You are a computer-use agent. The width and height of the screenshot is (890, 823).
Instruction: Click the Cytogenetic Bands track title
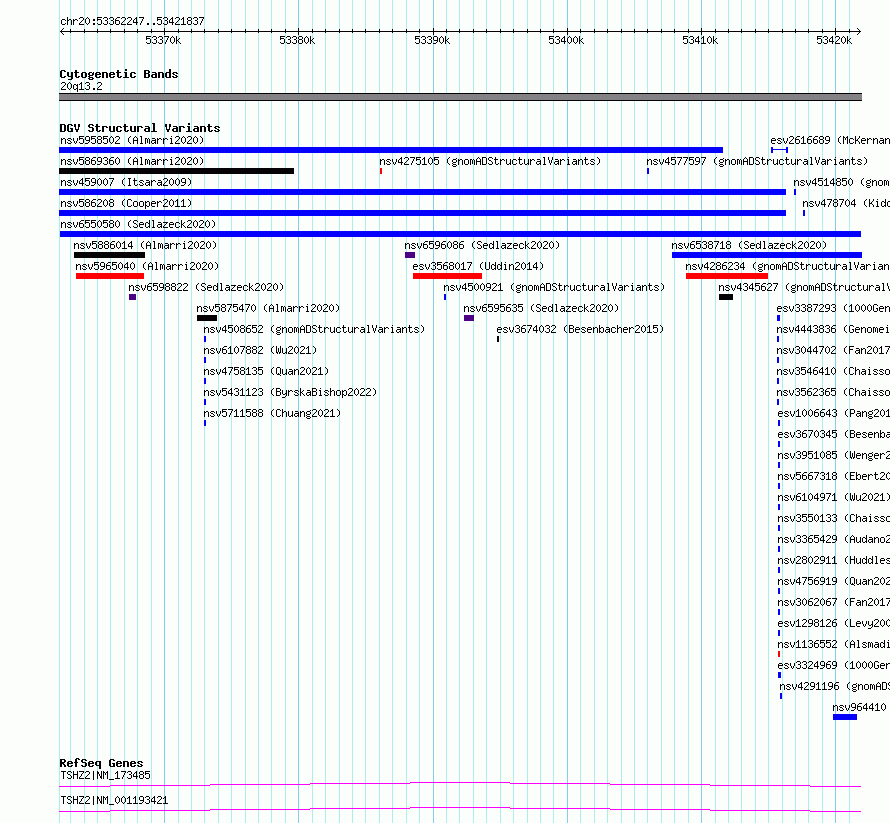(x=119, y=74)
